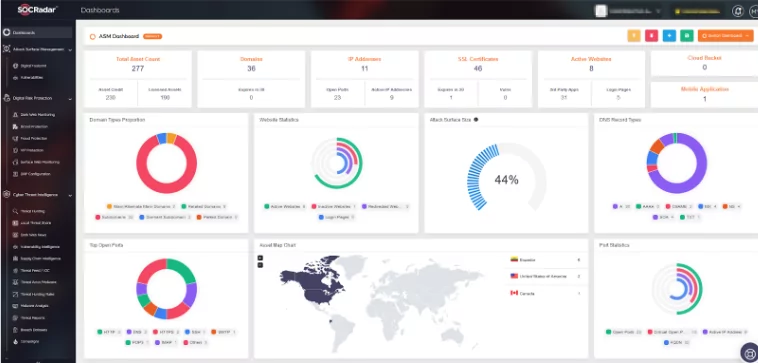
Task: Open Supply Chain Intelligence in sidebar
Action: (37, 259)
